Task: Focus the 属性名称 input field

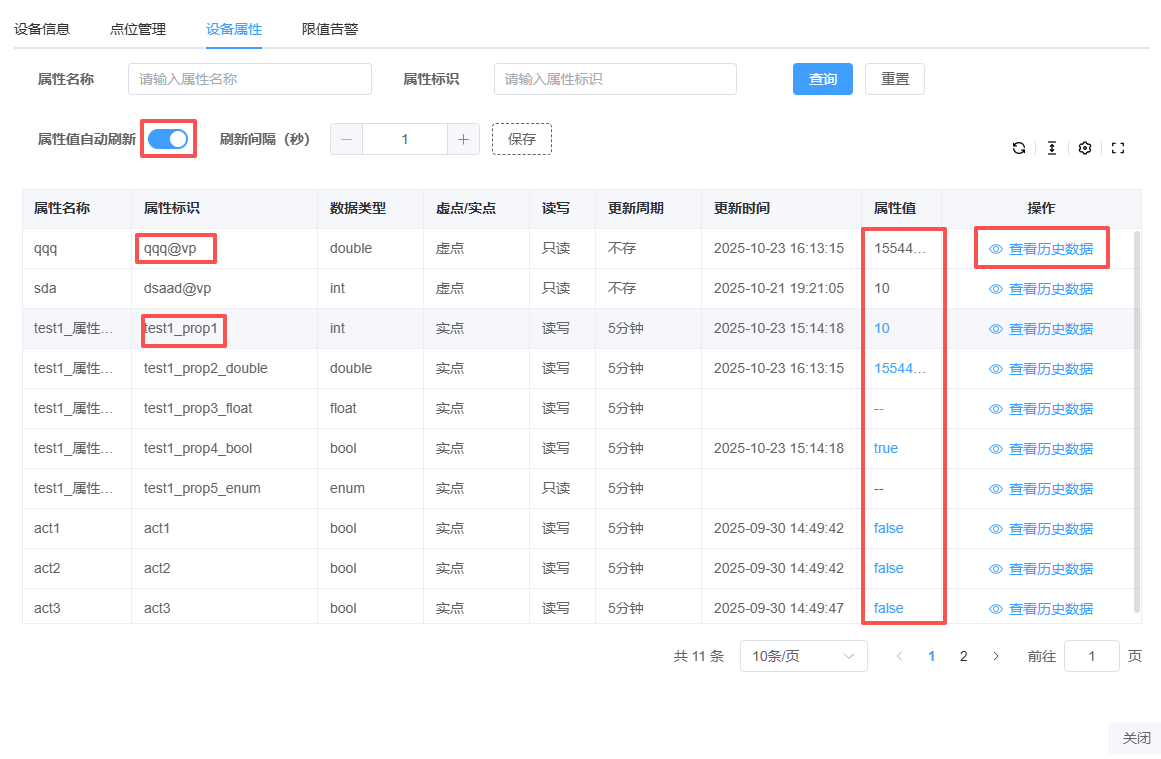Action: [250, 79]
